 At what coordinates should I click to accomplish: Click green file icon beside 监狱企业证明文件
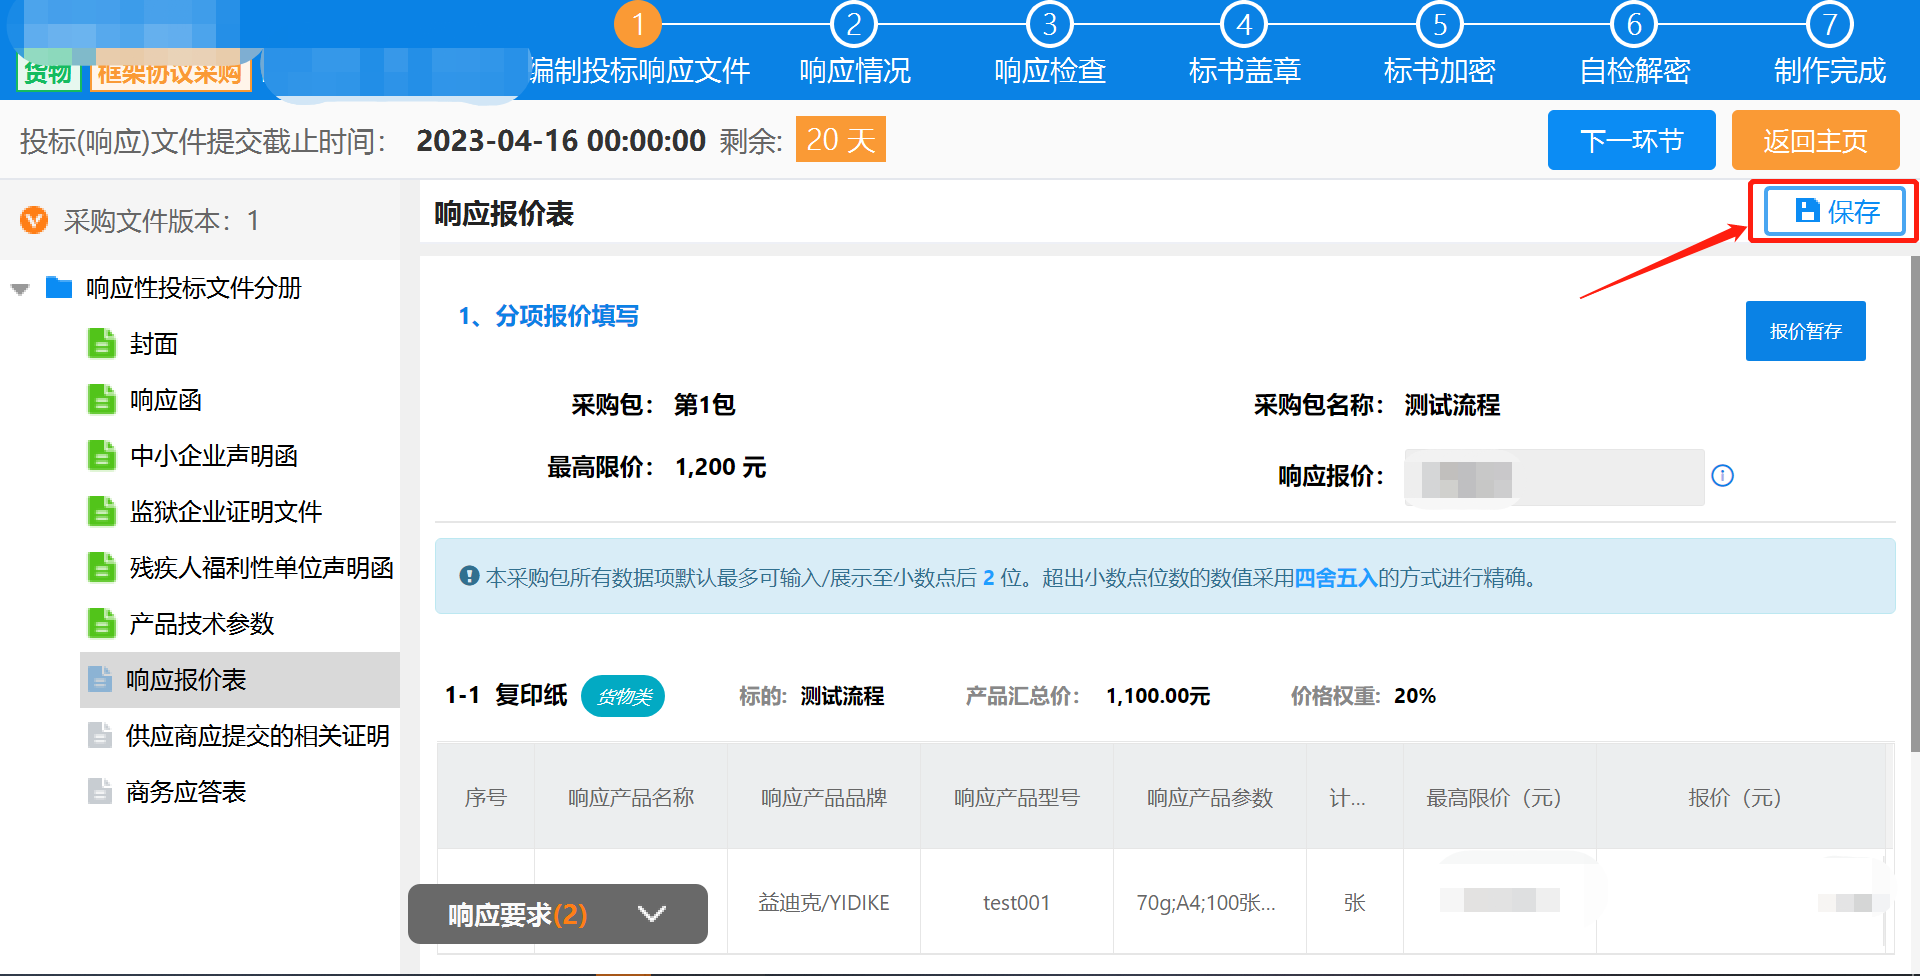click(x=101, y=511)
